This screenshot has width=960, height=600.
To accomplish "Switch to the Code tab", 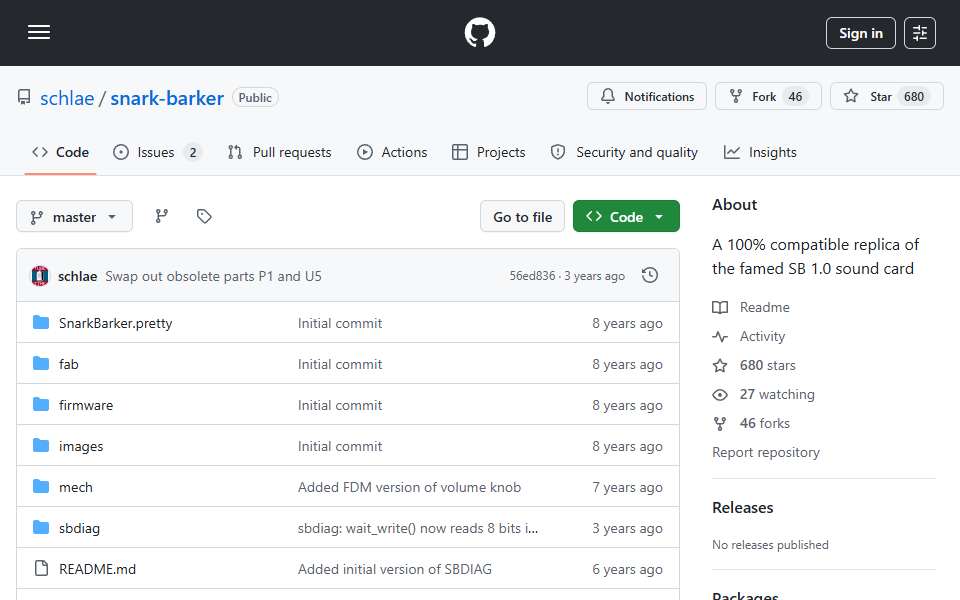I will (60, 152).
